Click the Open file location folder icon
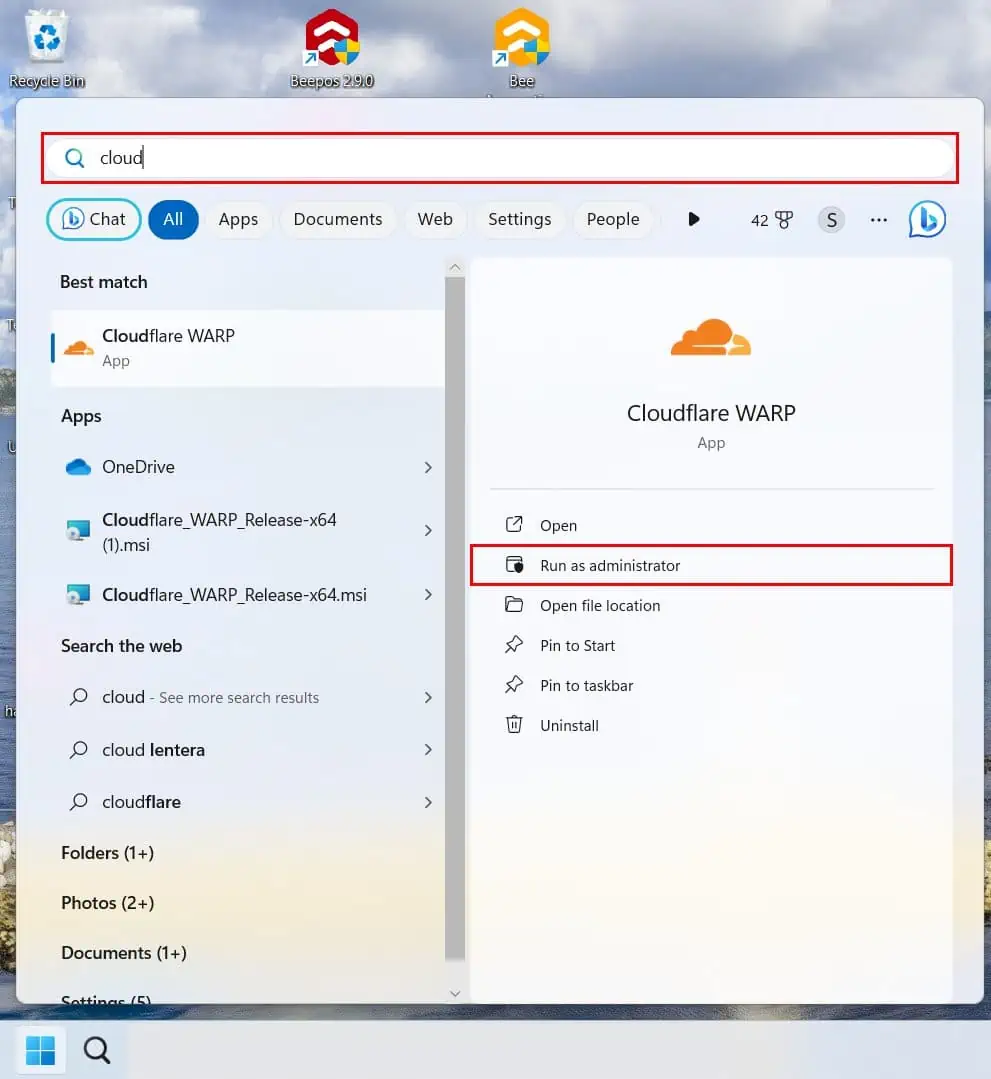 coord(514,605)
